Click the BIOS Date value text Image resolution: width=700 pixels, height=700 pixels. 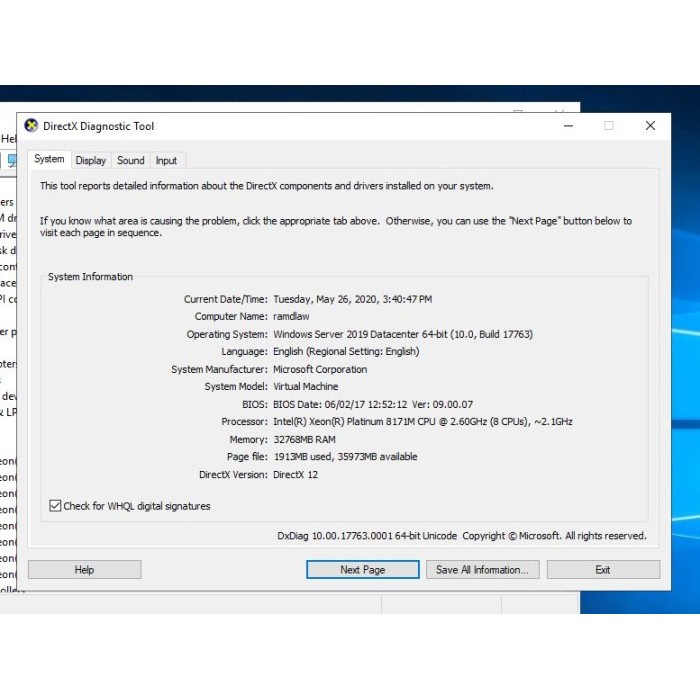[373, 404]
